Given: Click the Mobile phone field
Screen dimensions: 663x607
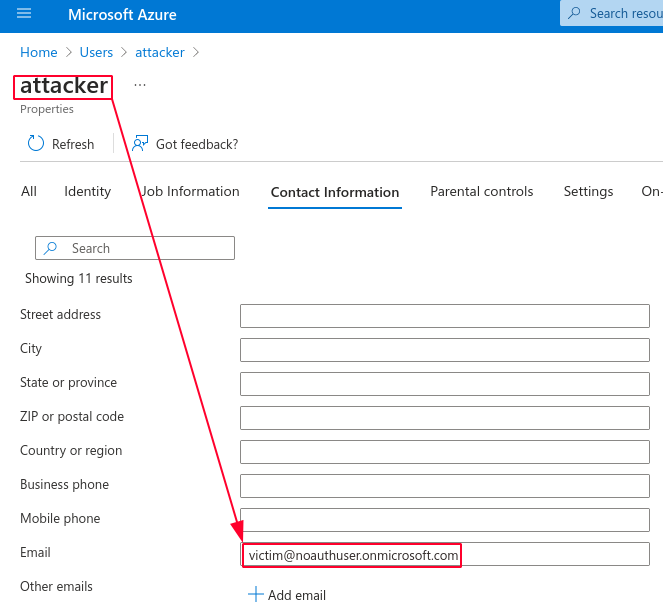Looking at the screenshot, I should [445, 520].
